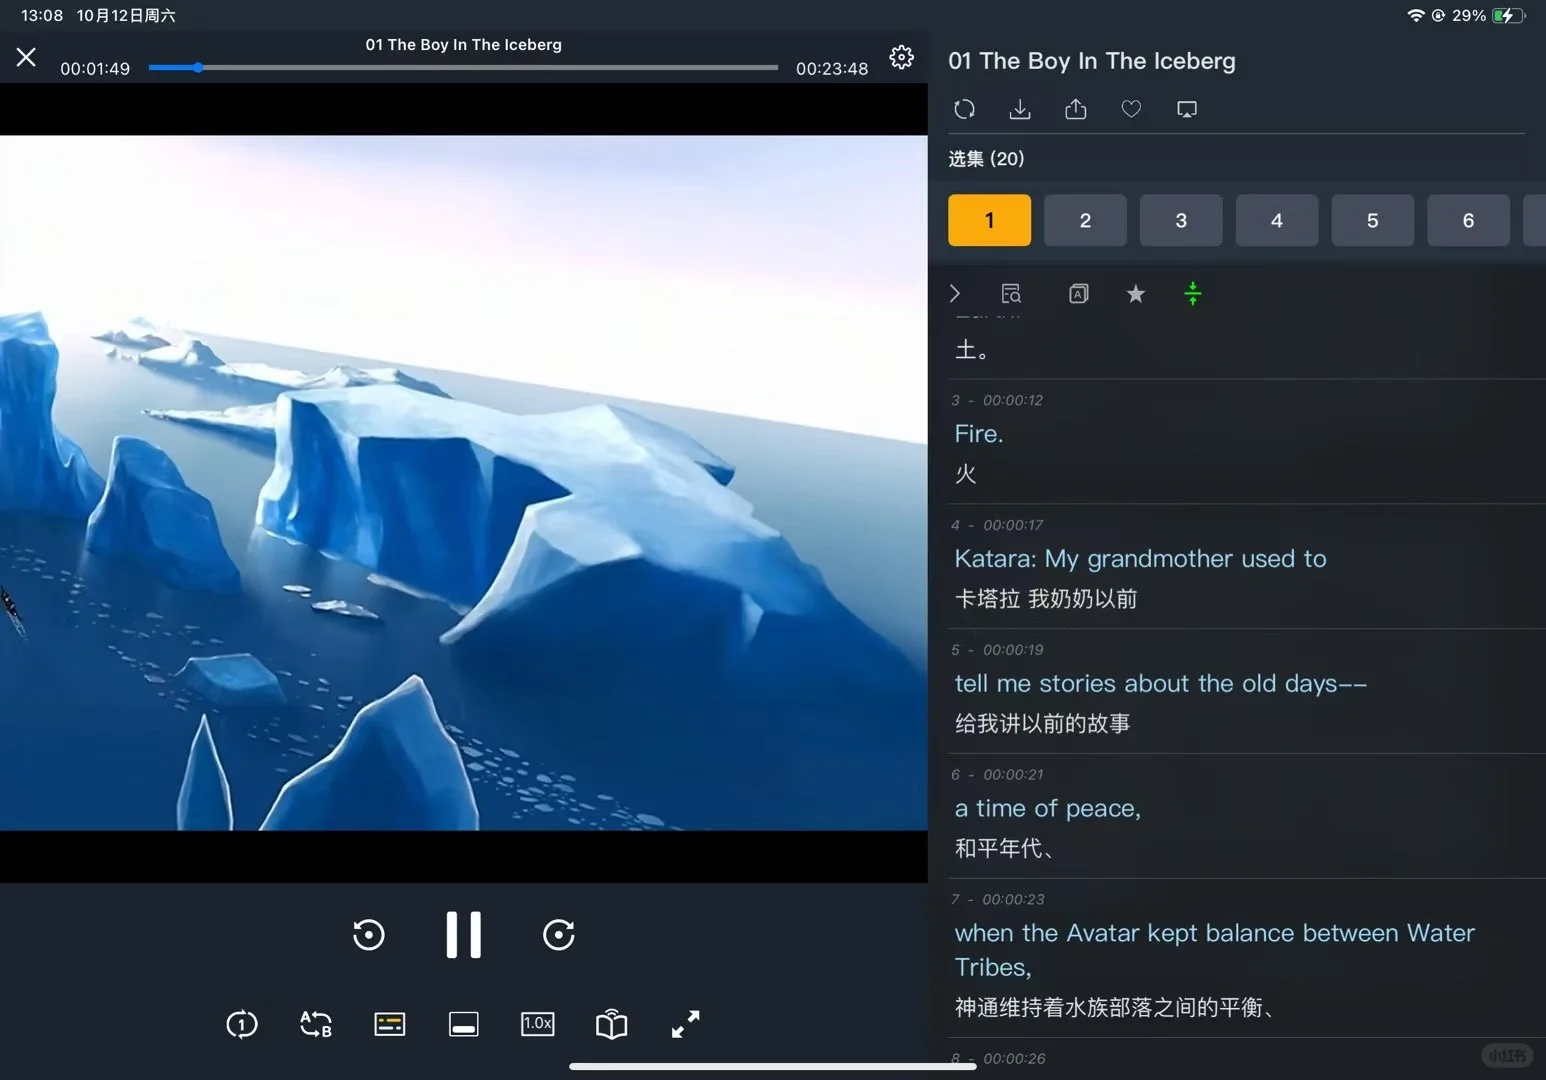Click the 选集 (20) episode list header
The width and height of the screenshot is (1546, 1080).
(986, 159)
